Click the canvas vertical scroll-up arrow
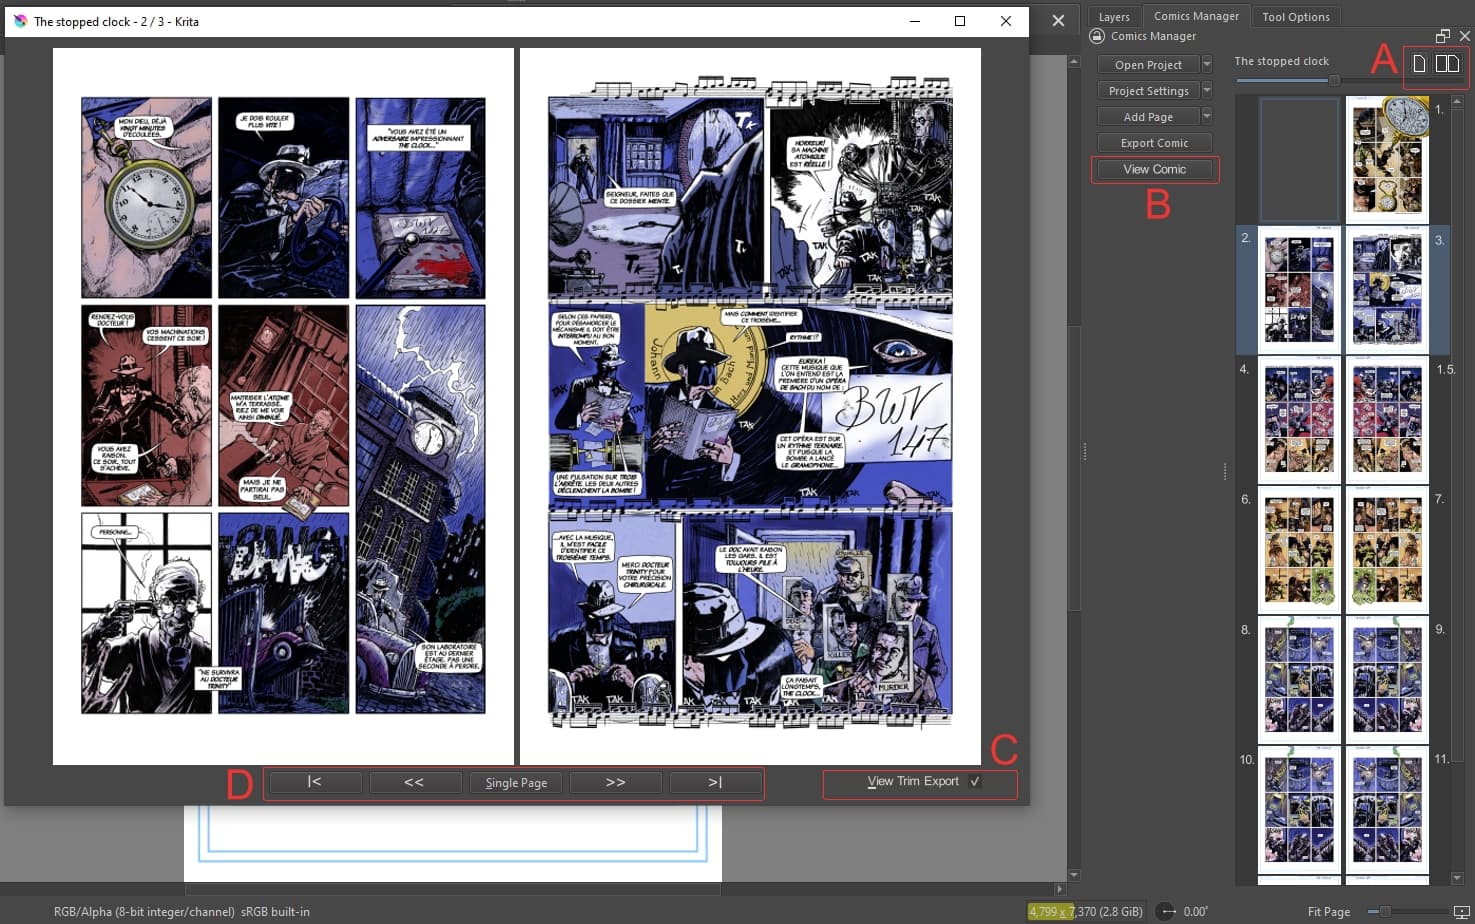Image resolution: width=1475 pixels, height=924 pixels. coord(1074,62)
